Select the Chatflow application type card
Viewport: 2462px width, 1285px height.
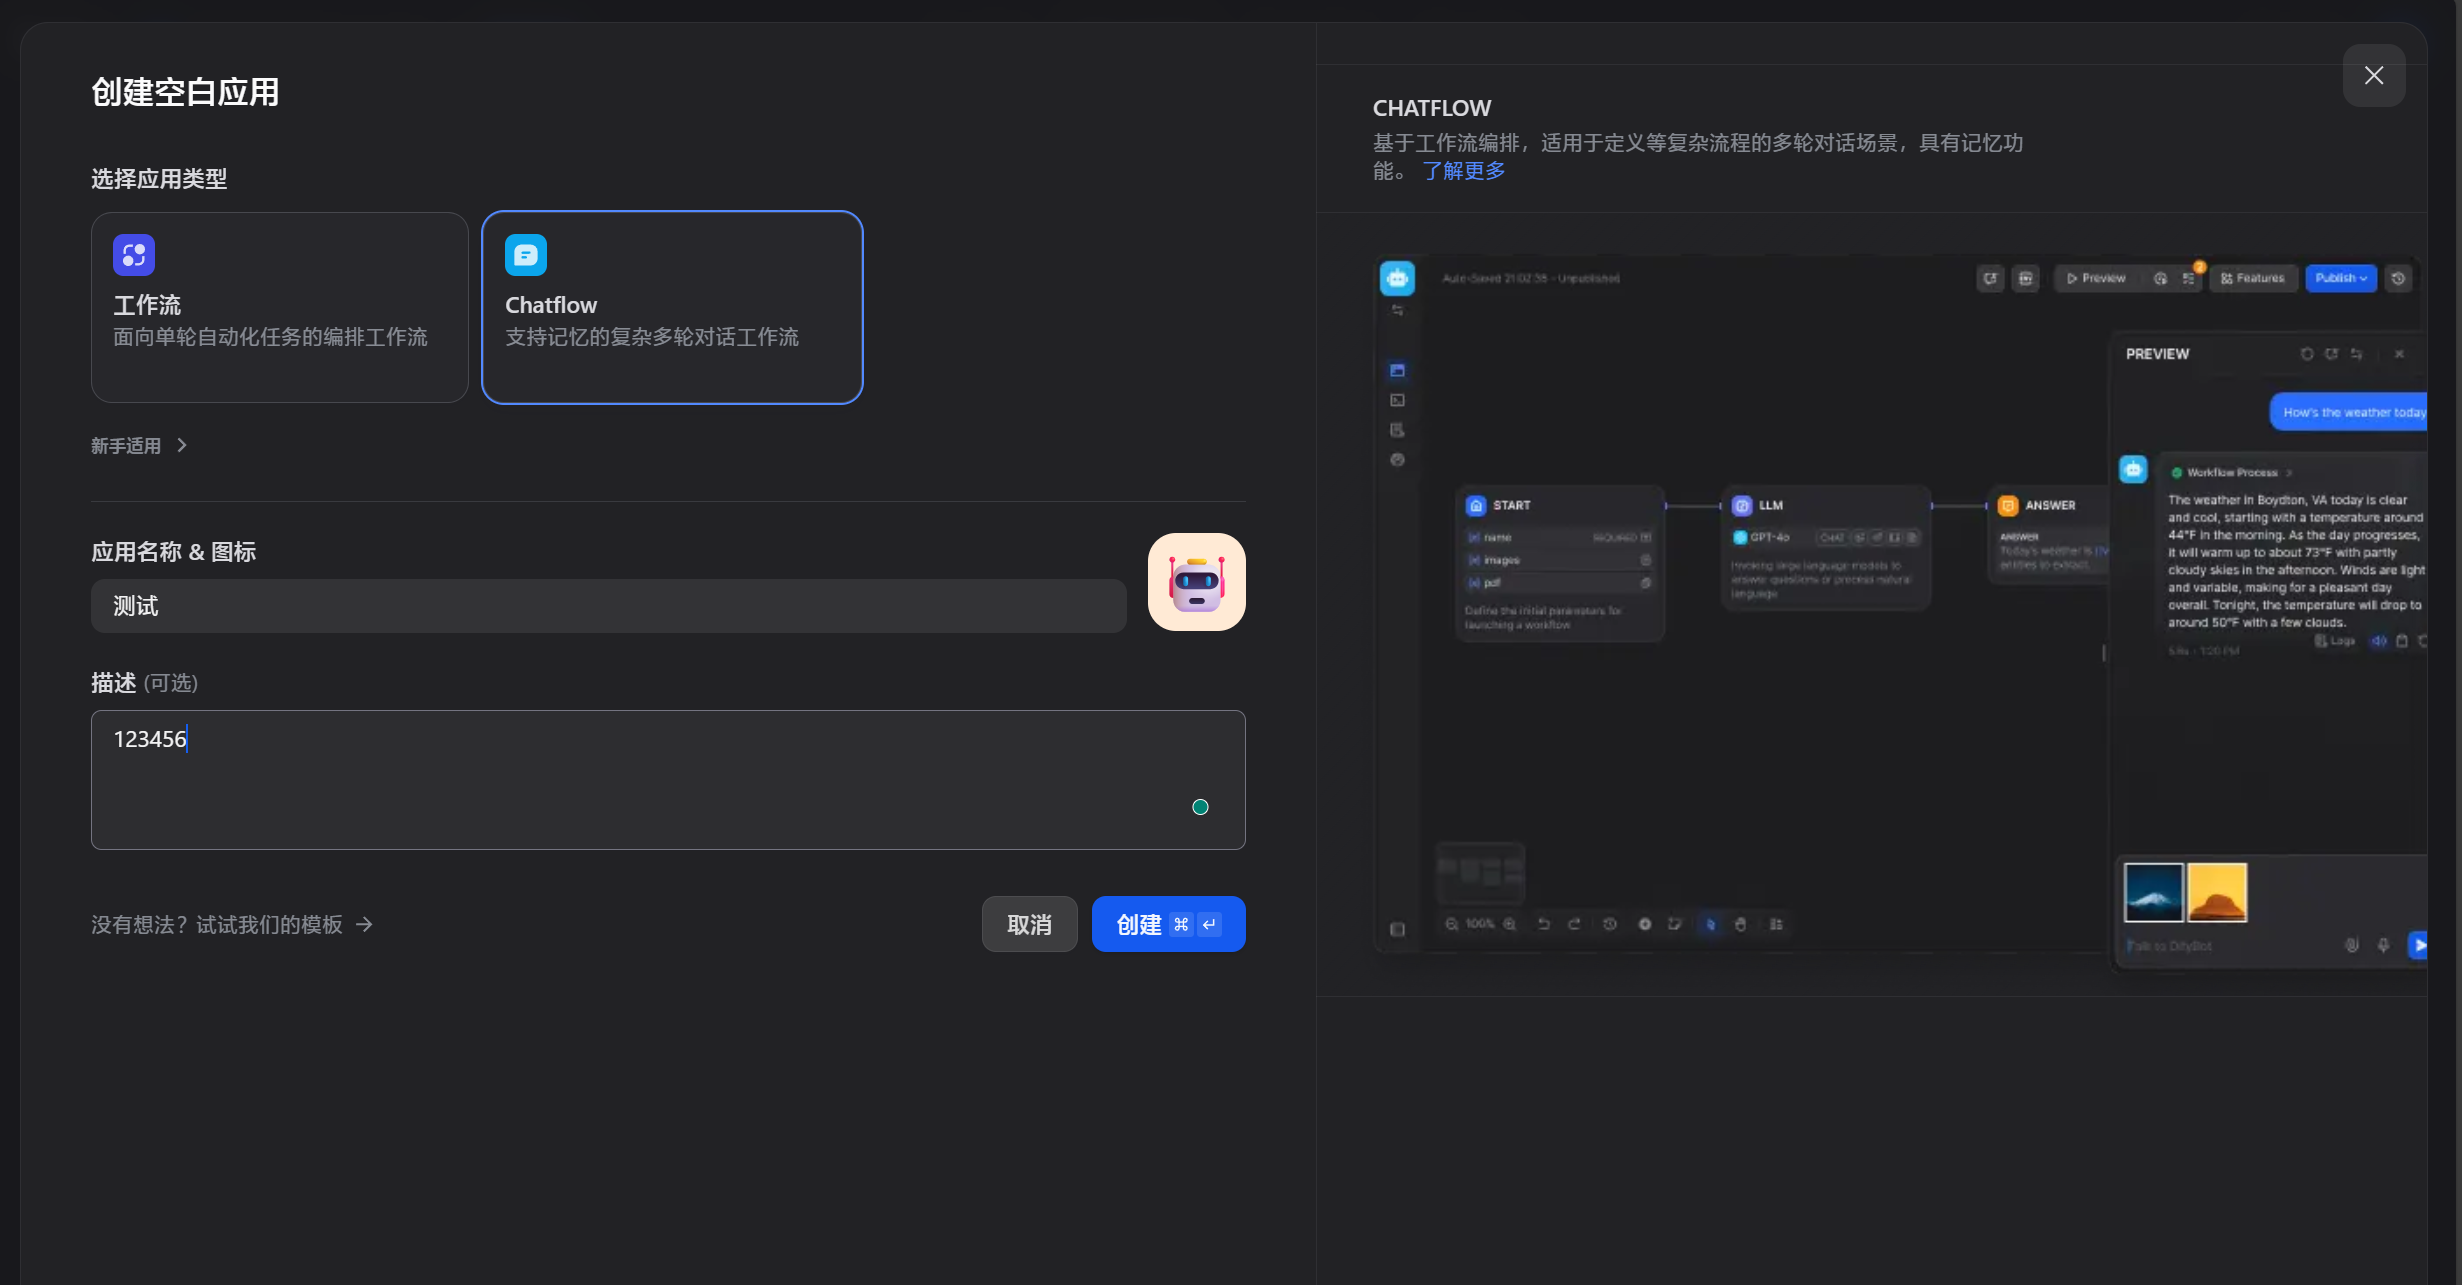coord(671,307)
